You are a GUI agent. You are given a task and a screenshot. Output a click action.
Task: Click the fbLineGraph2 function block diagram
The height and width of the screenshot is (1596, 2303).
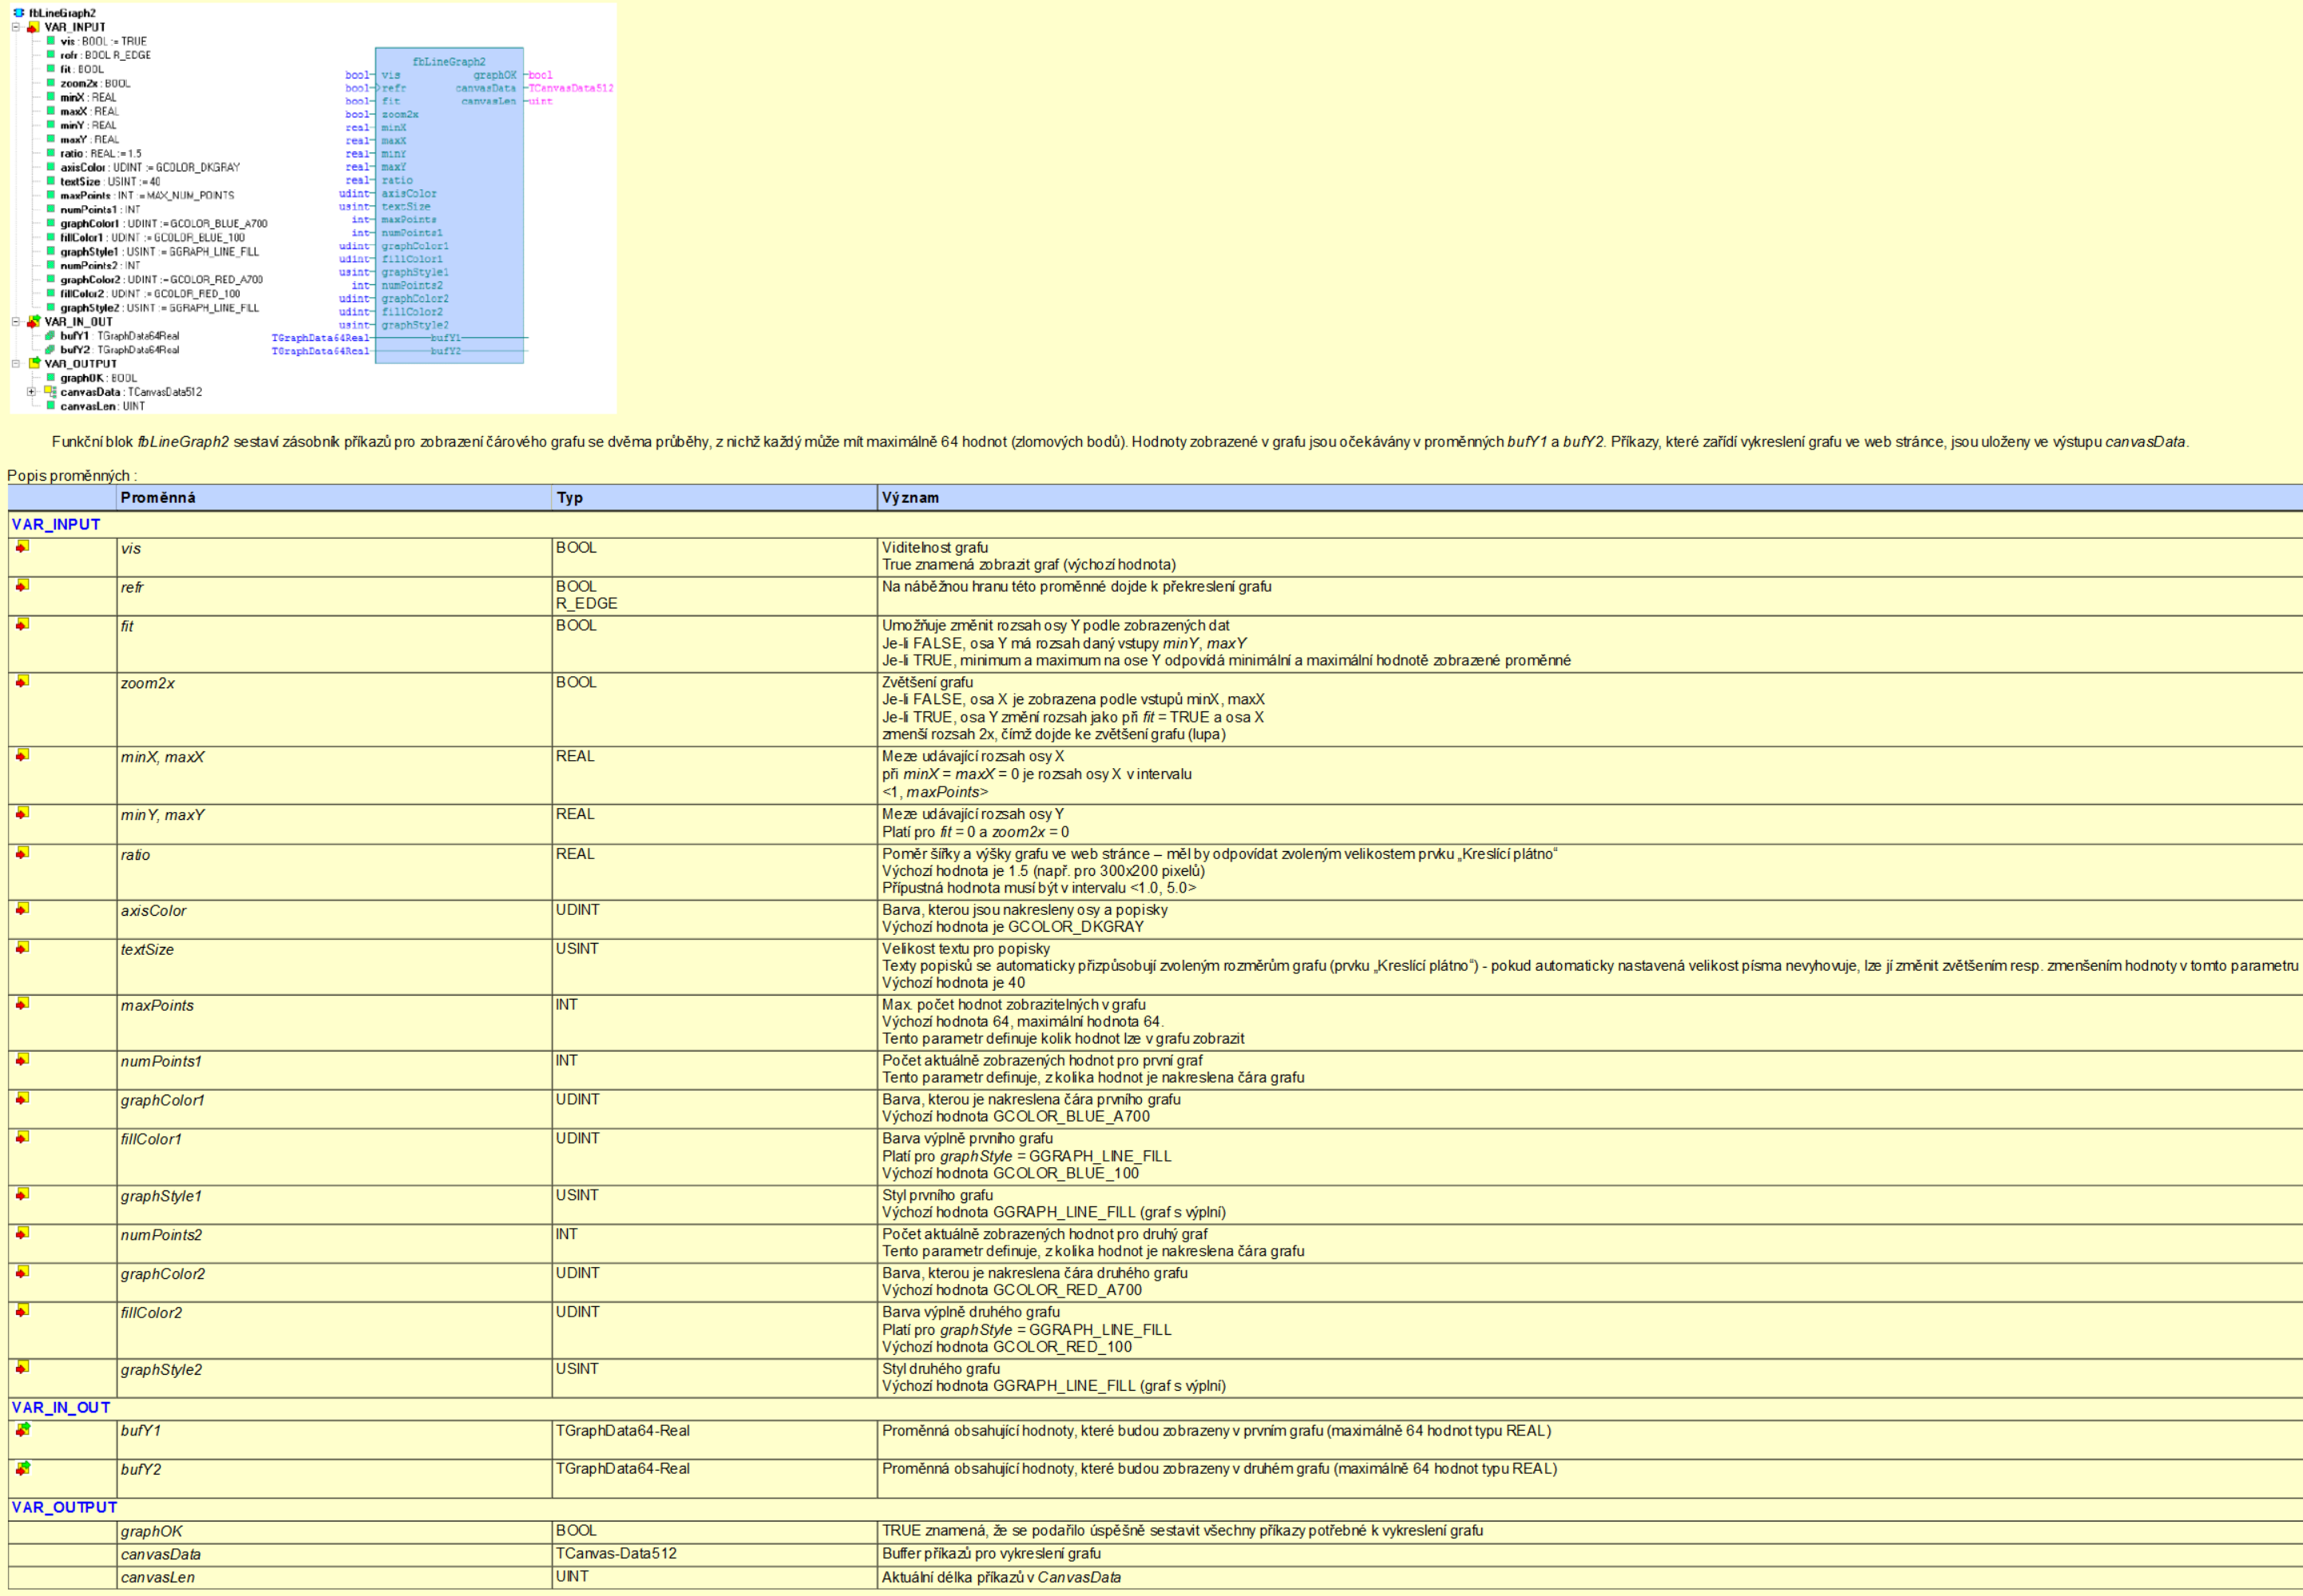click(x=449, y=205)
